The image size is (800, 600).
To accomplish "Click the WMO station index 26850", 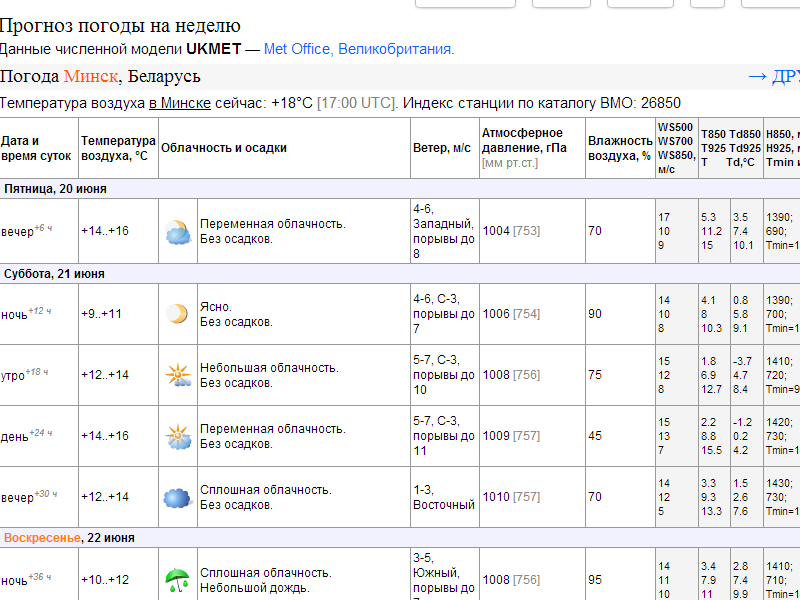I will click(661, 103).
